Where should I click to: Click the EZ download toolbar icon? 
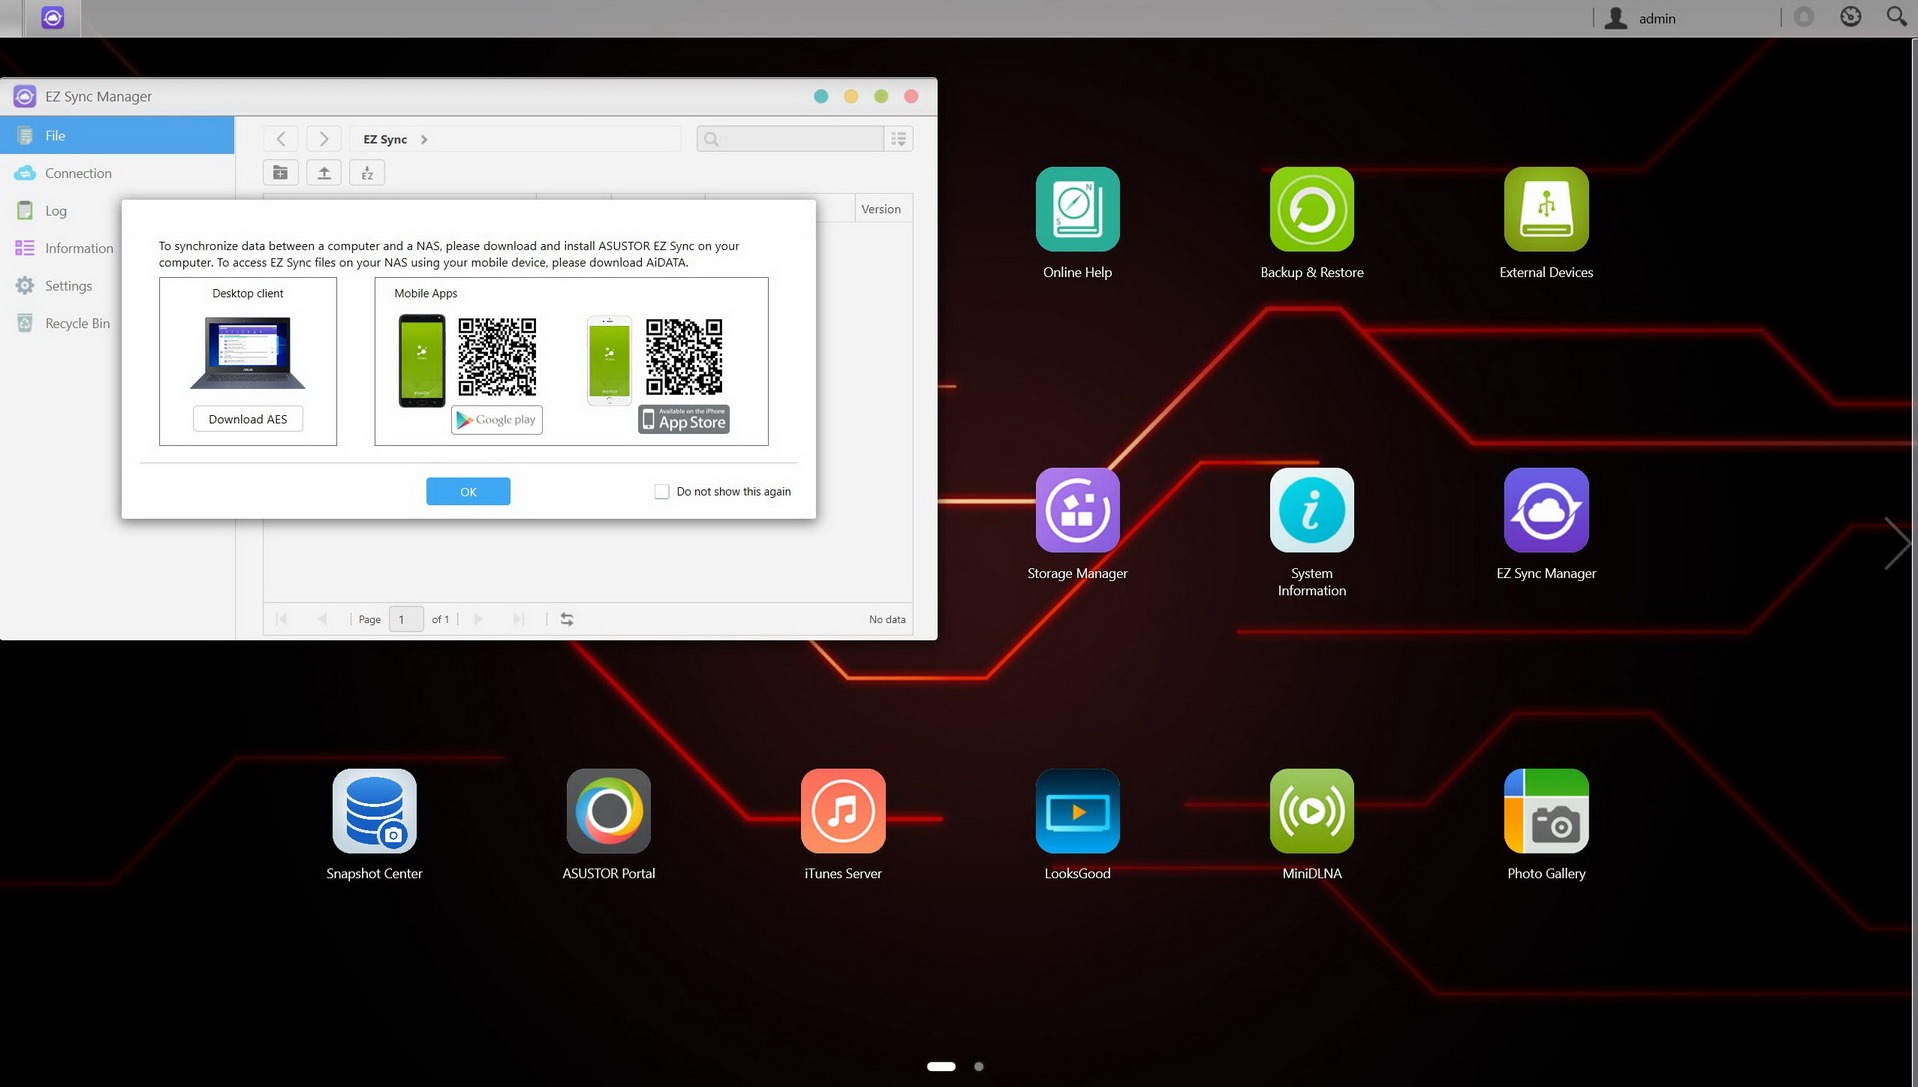click(367, 173)
